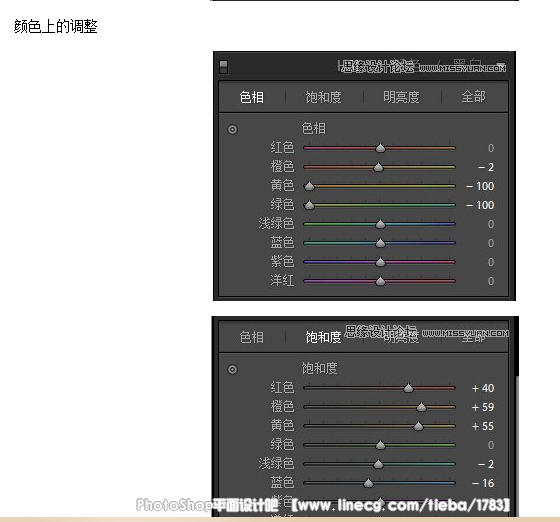This screenshot has width=560, height=522.
Task: Edit the 红色 hue value 0
Action: click(491, 148)
